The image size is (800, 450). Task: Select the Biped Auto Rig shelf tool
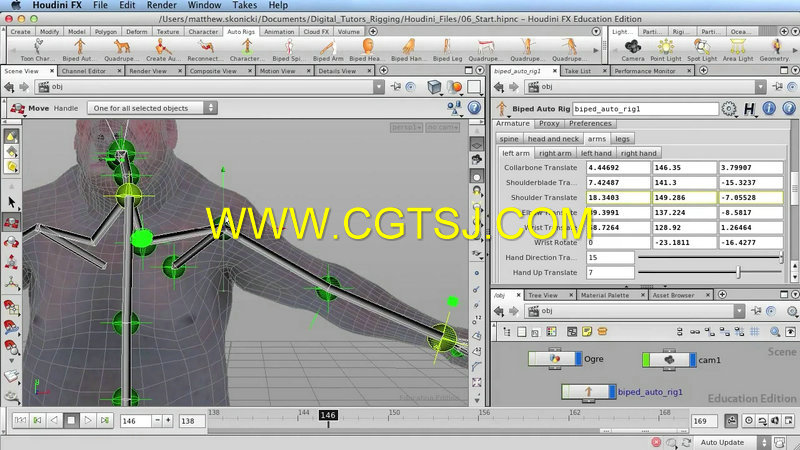coord(79,50)
